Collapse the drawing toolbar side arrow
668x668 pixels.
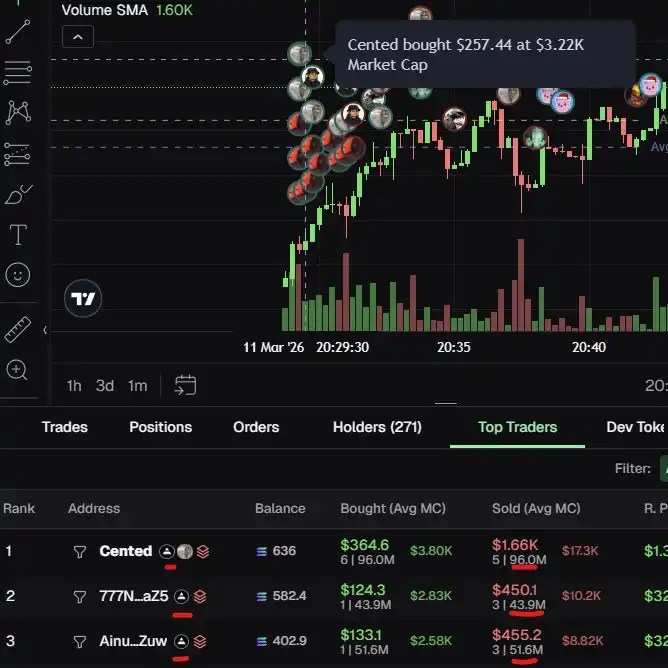[x=45, y=329]
